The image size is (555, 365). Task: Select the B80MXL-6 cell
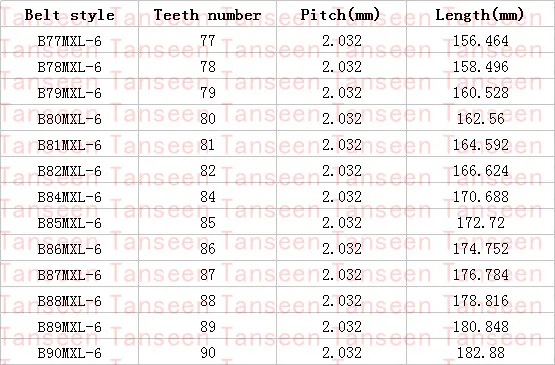(x=69, y=119)
